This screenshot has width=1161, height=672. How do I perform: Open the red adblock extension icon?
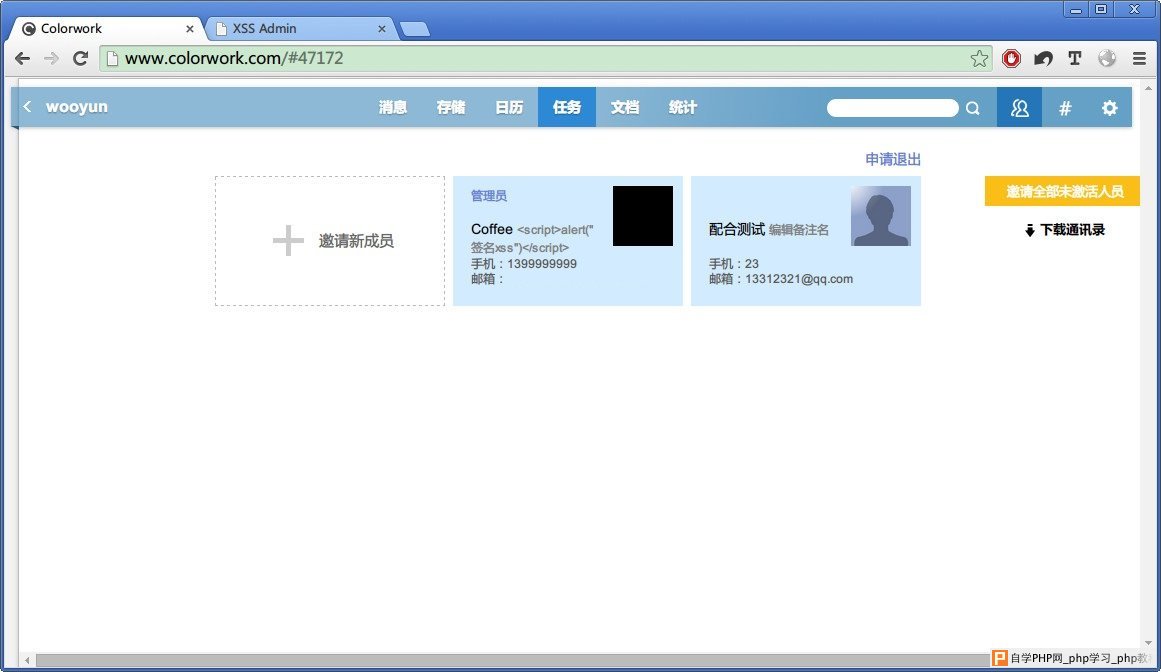coord(1011,58)
